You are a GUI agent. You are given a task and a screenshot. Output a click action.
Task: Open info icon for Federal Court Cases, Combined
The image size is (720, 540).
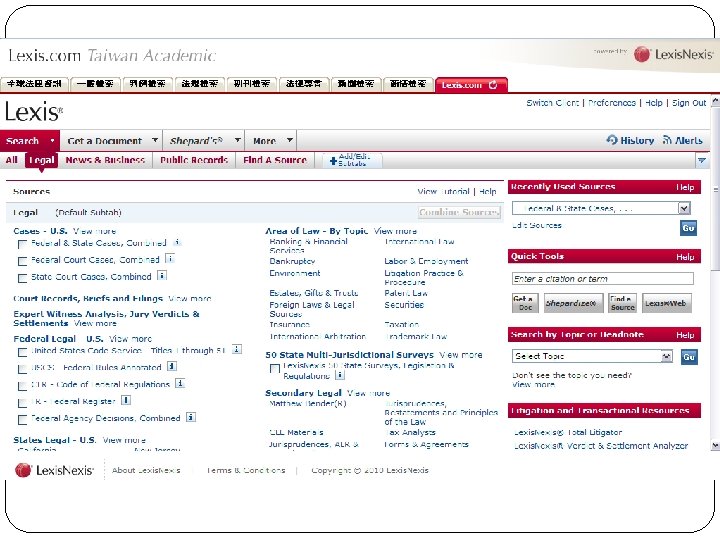pyautogui.click(x=170, y=259)
